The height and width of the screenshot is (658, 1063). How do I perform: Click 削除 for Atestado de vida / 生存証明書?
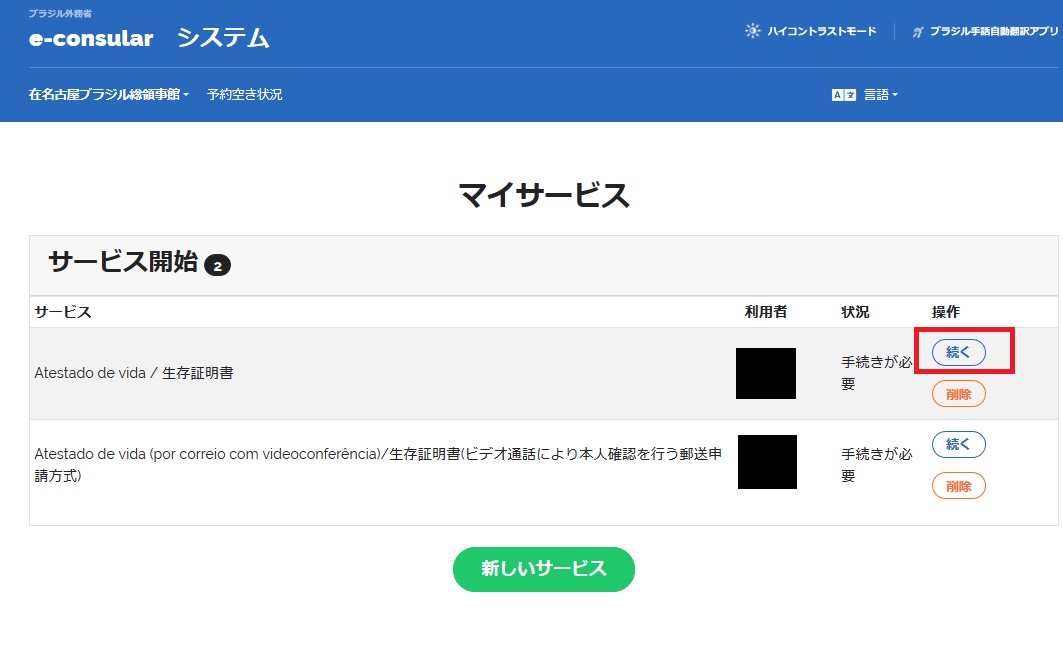coord(959,394)
